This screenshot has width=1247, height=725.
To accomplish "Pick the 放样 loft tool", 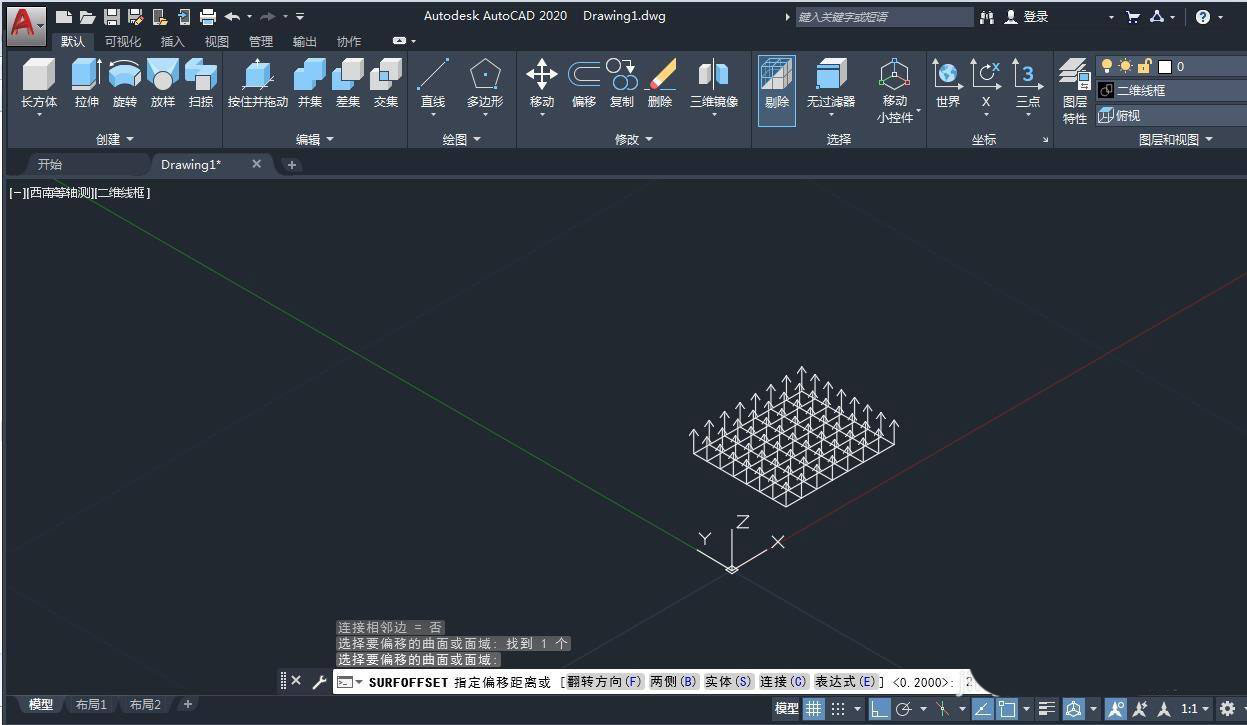I will tap(163, 84).
